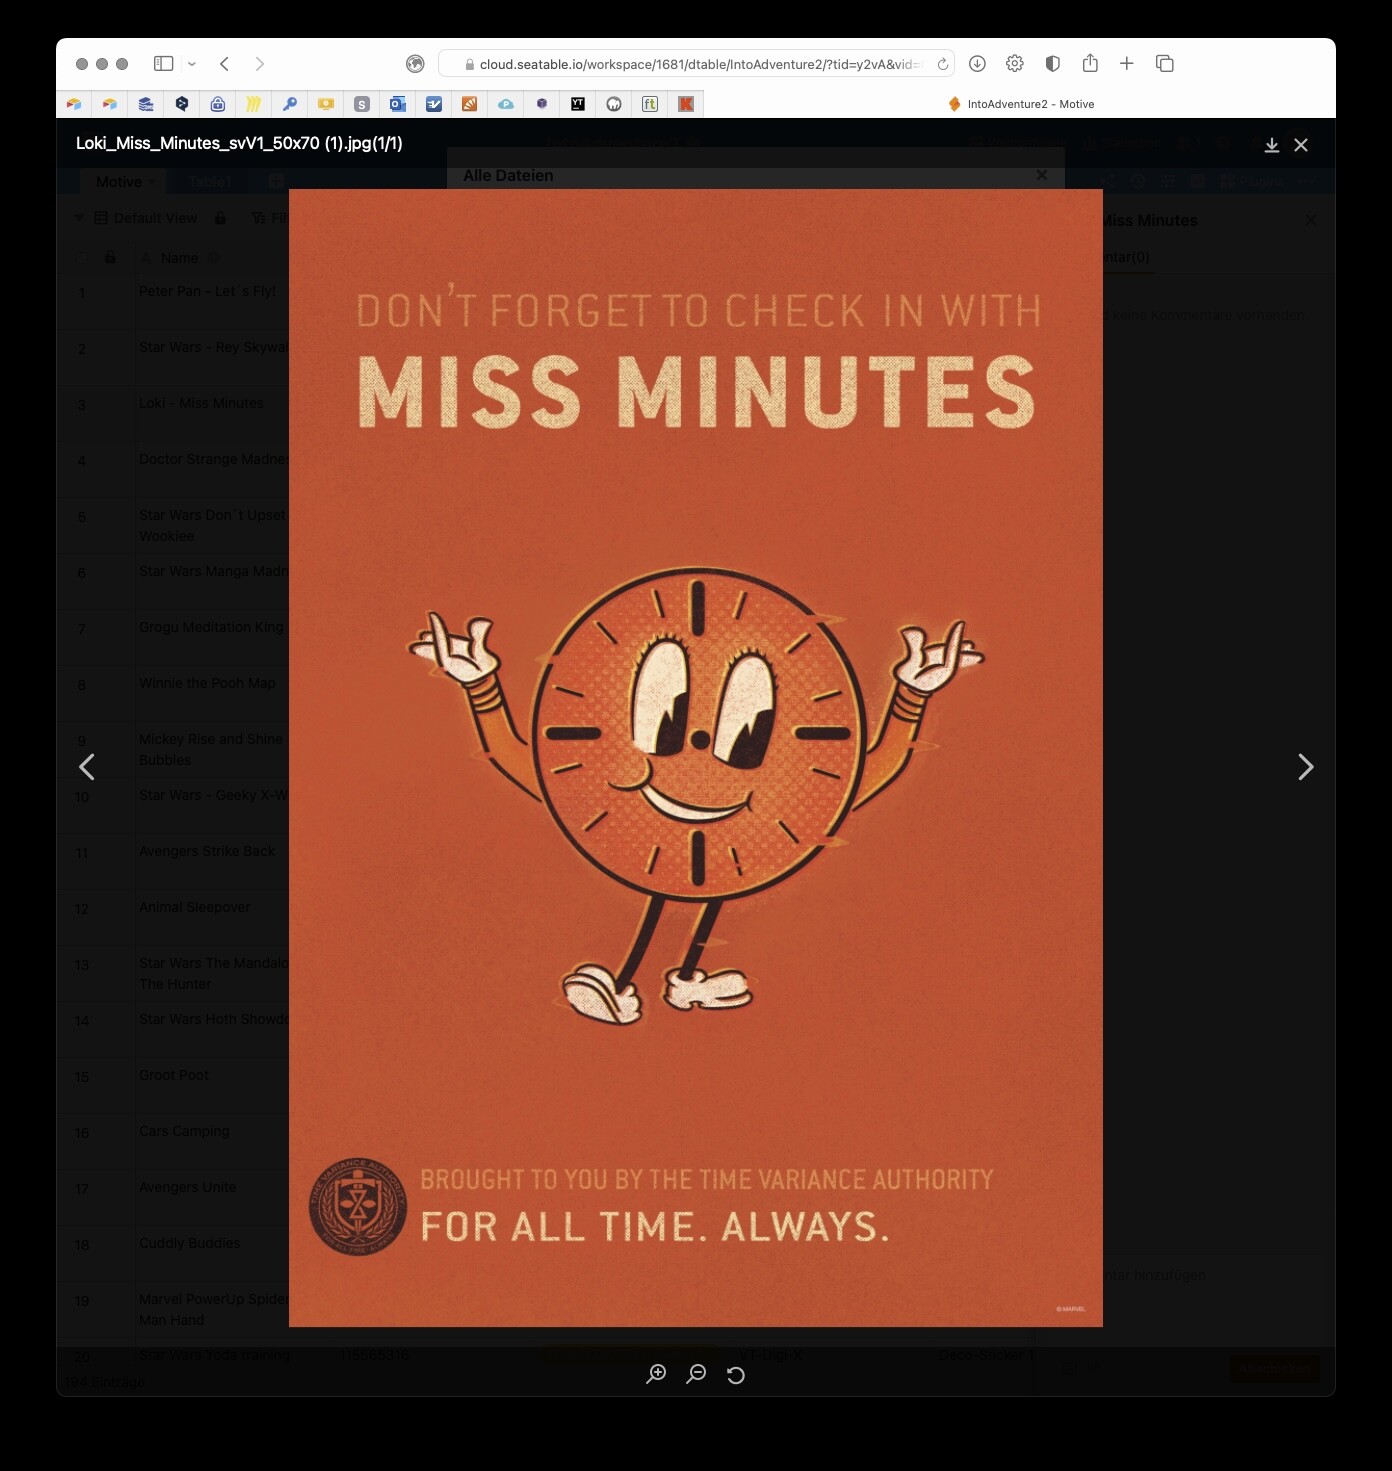Screen dimensions: 1392x1471
Task: Open the blue checkmark pinned tab
Action: pos(434,104)
